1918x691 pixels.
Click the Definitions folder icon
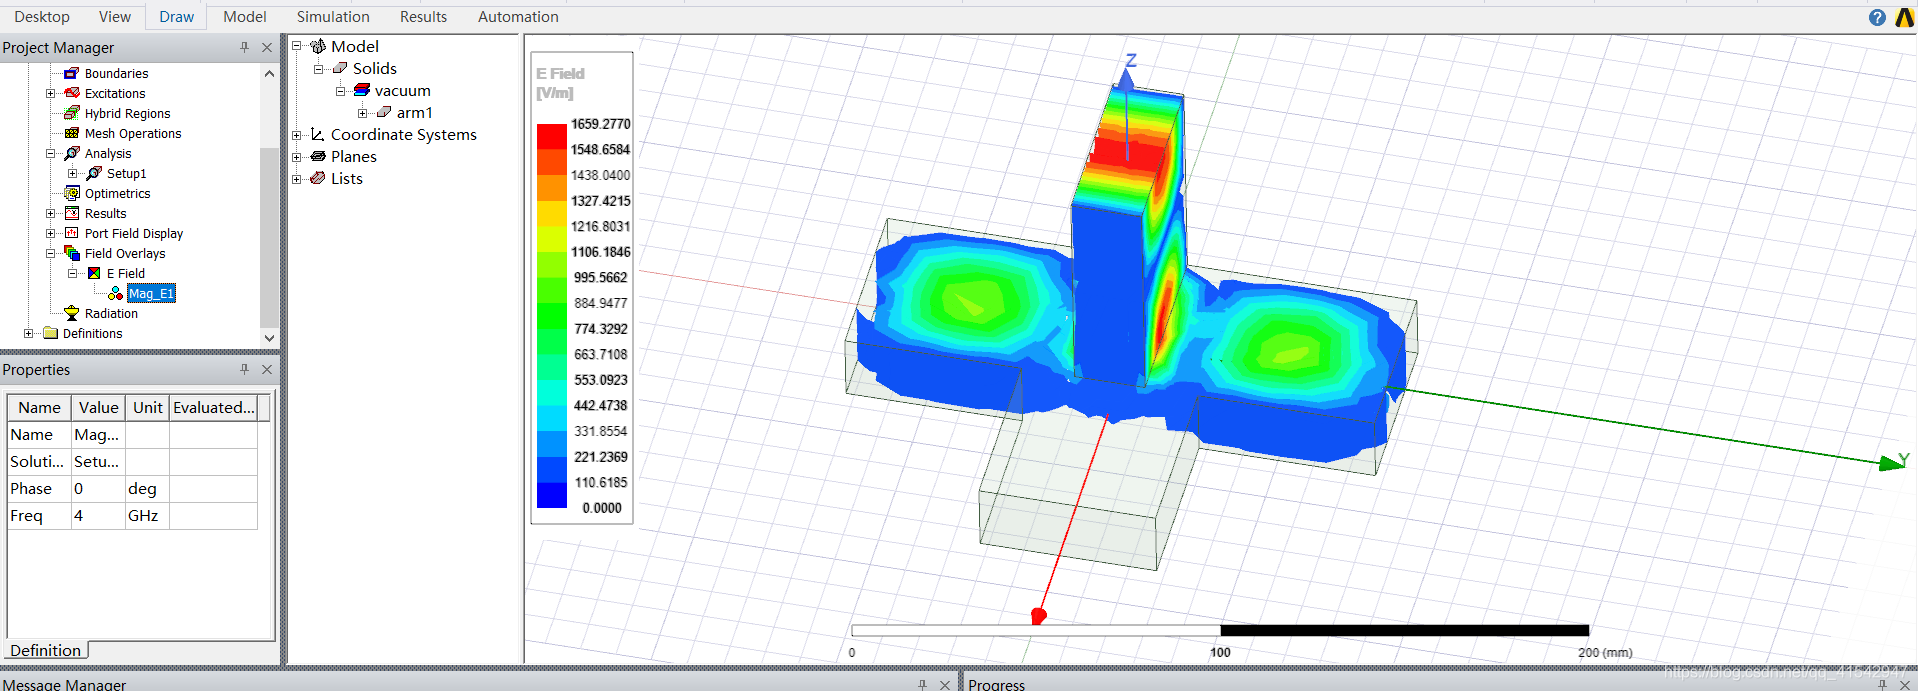coord(50,333)
